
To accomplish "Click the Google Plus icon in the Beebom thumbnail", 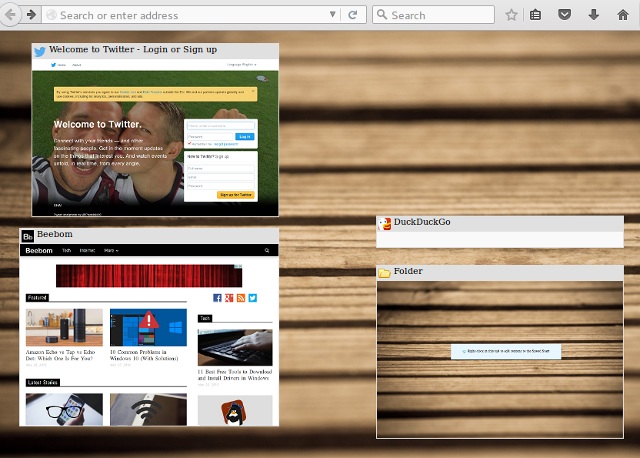I will pos(229,298).
